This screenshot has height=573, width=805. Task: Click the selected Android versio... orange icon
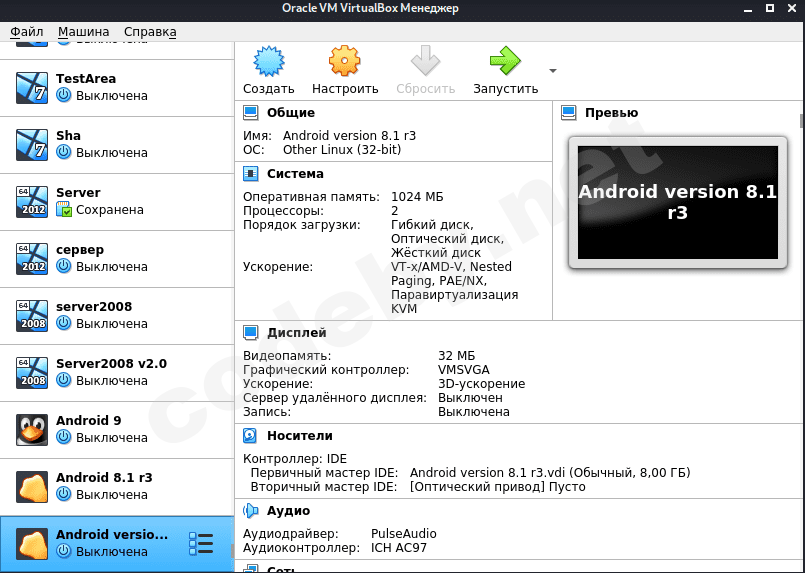pyautogui.click(x=32, y=544)
